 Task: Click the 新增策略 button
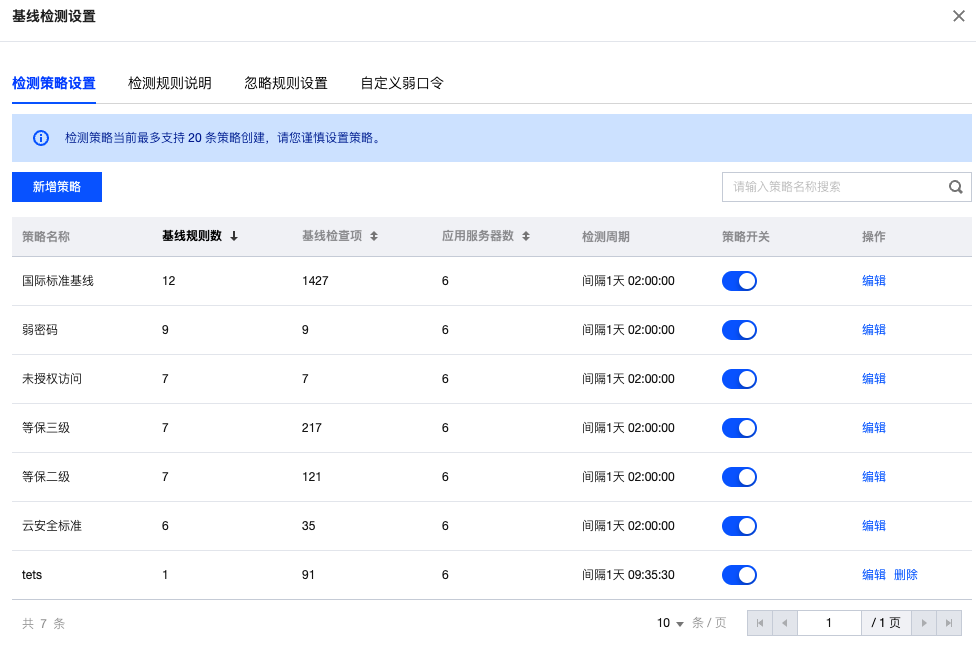pyautogui.click(x=57, y=187)
